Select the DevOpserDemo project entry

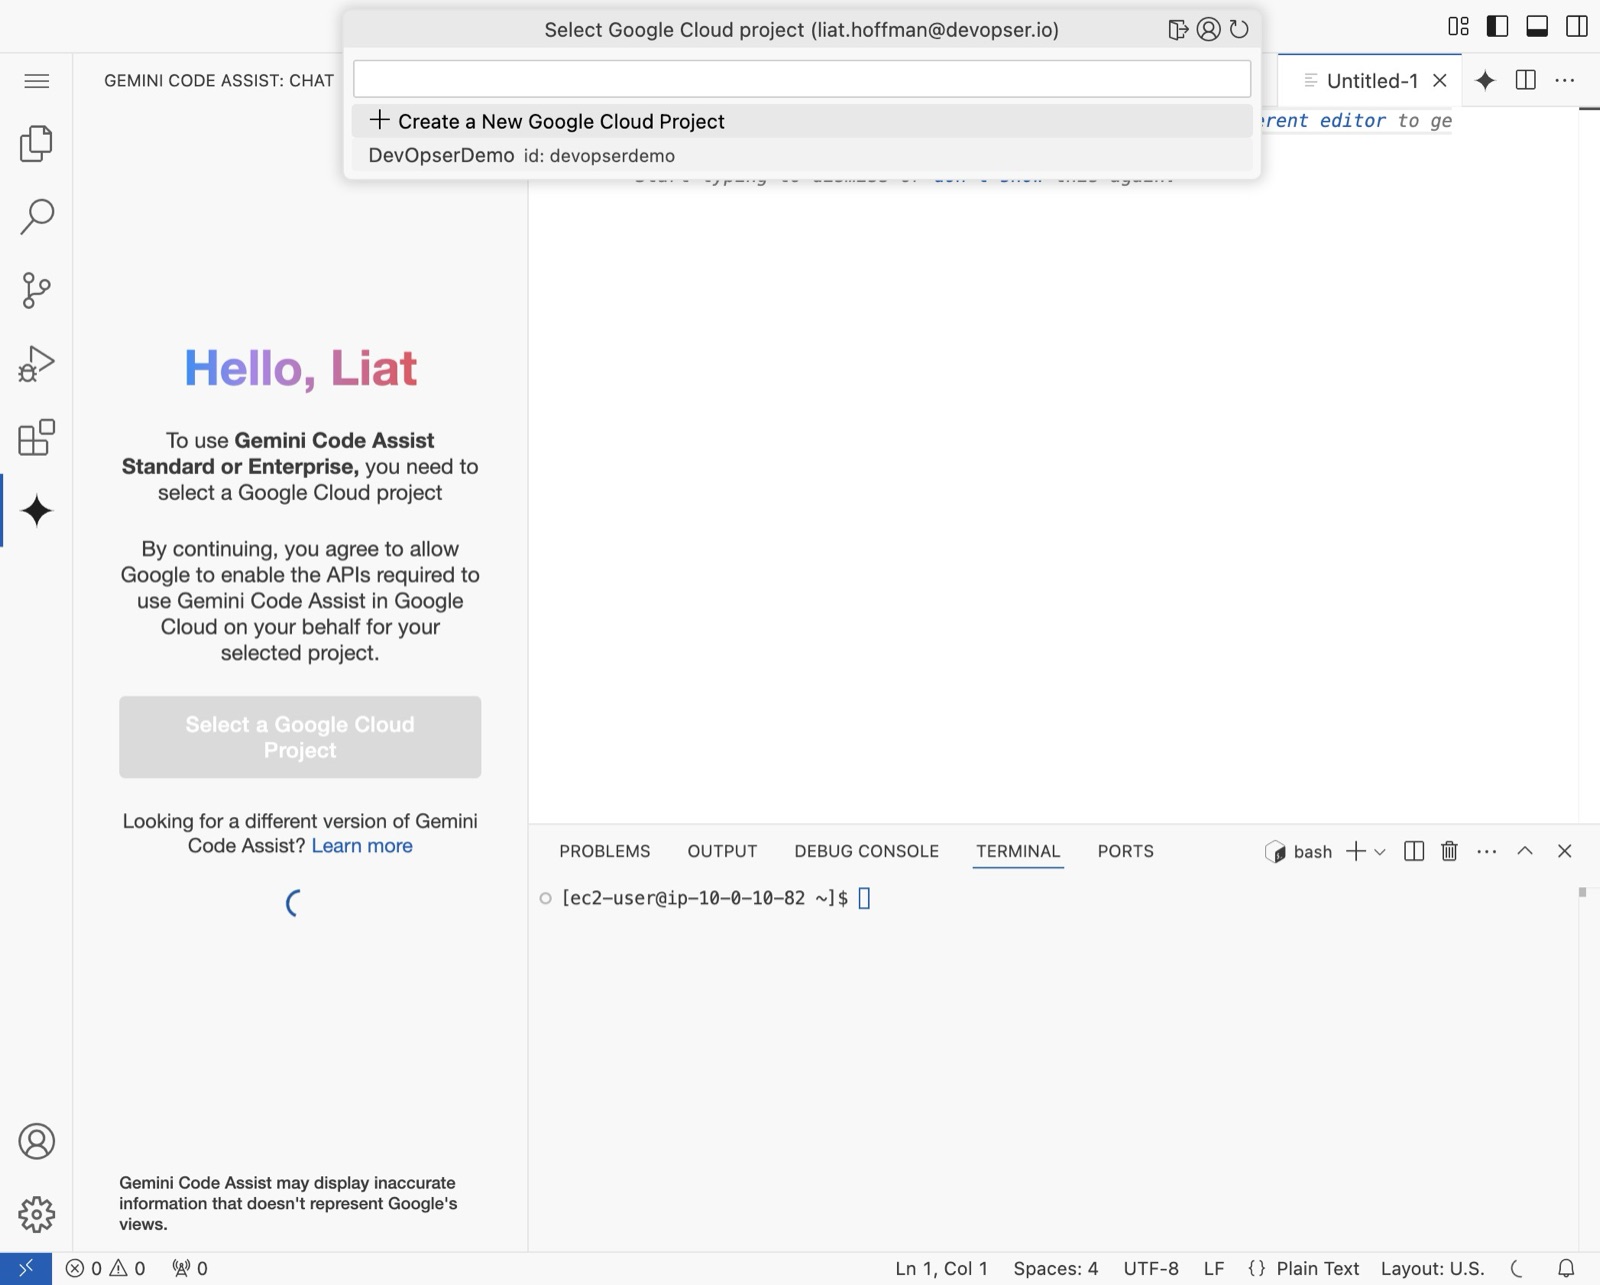[802, 155]
